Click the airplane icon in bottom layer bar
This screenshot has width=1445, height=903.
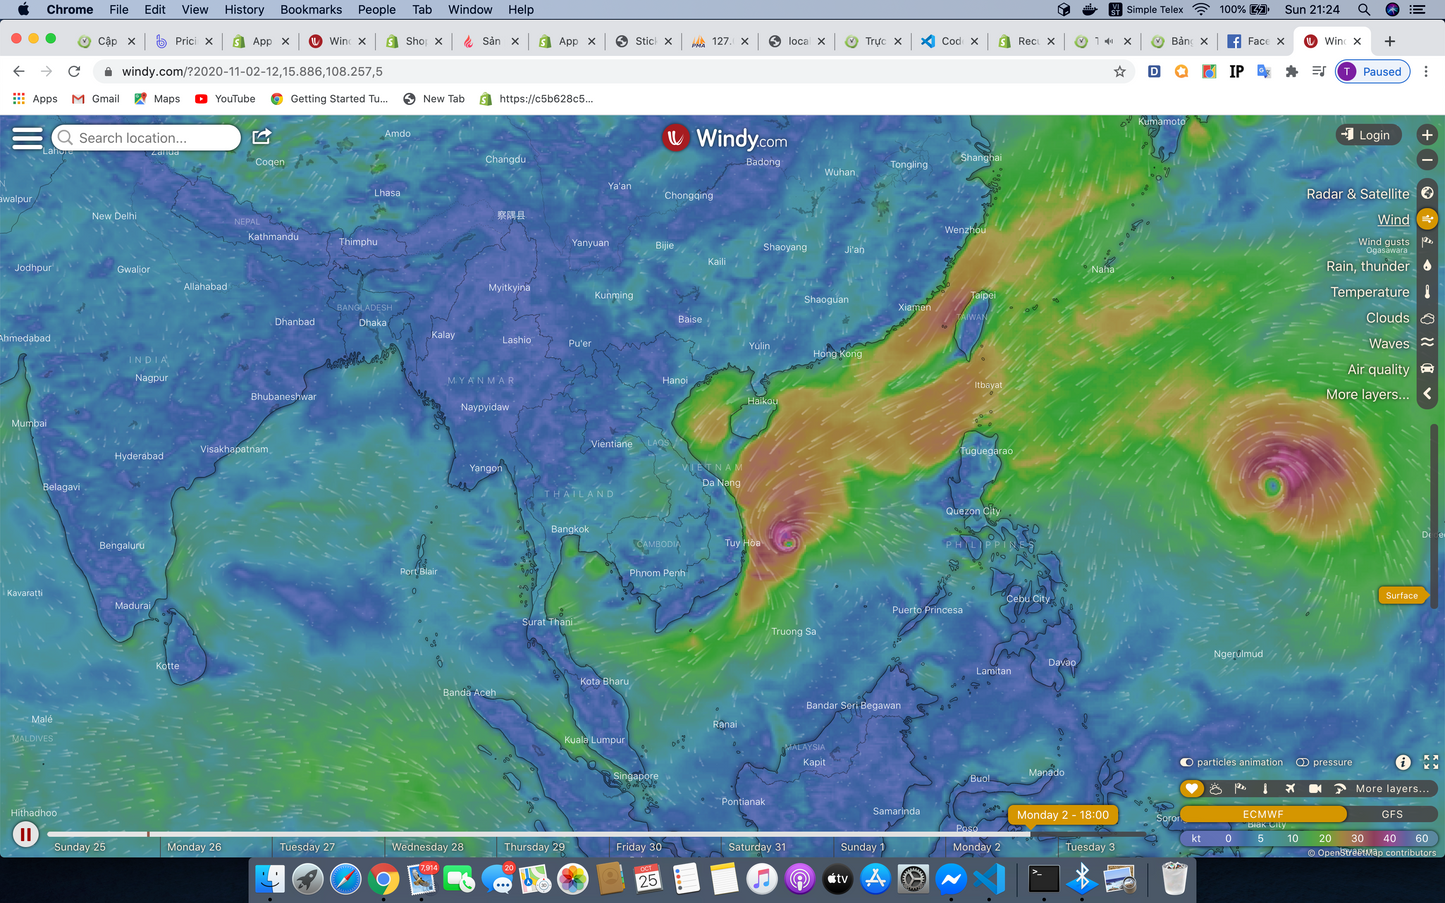point(1290,788)
